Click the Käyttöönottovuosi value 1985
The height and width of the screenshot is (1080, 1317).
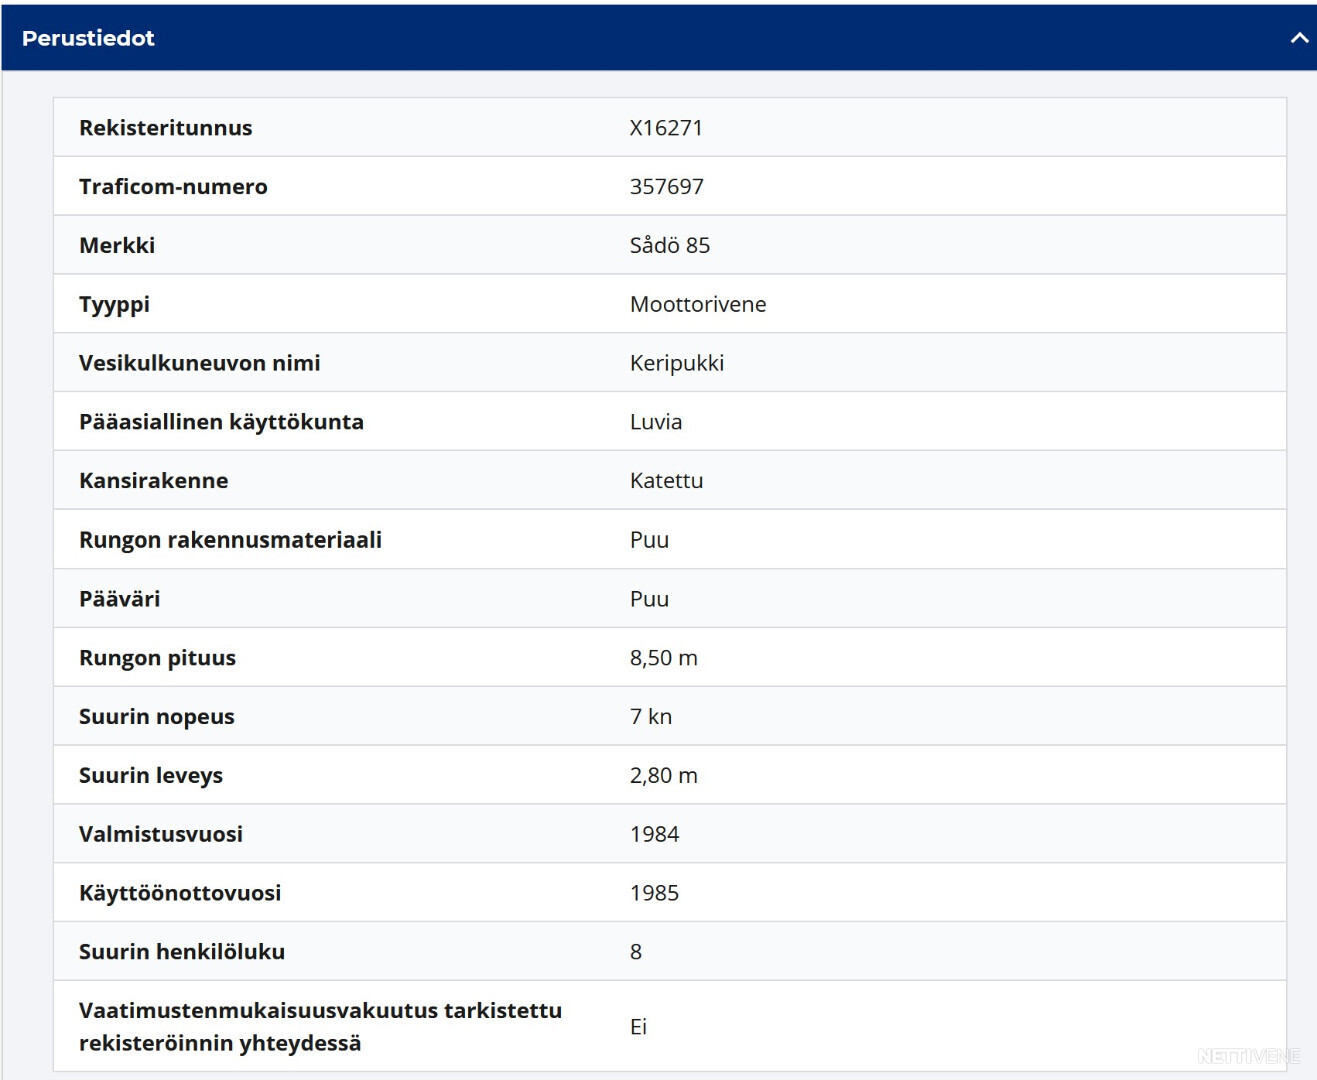pyautogui.click(x=655, y=893)
